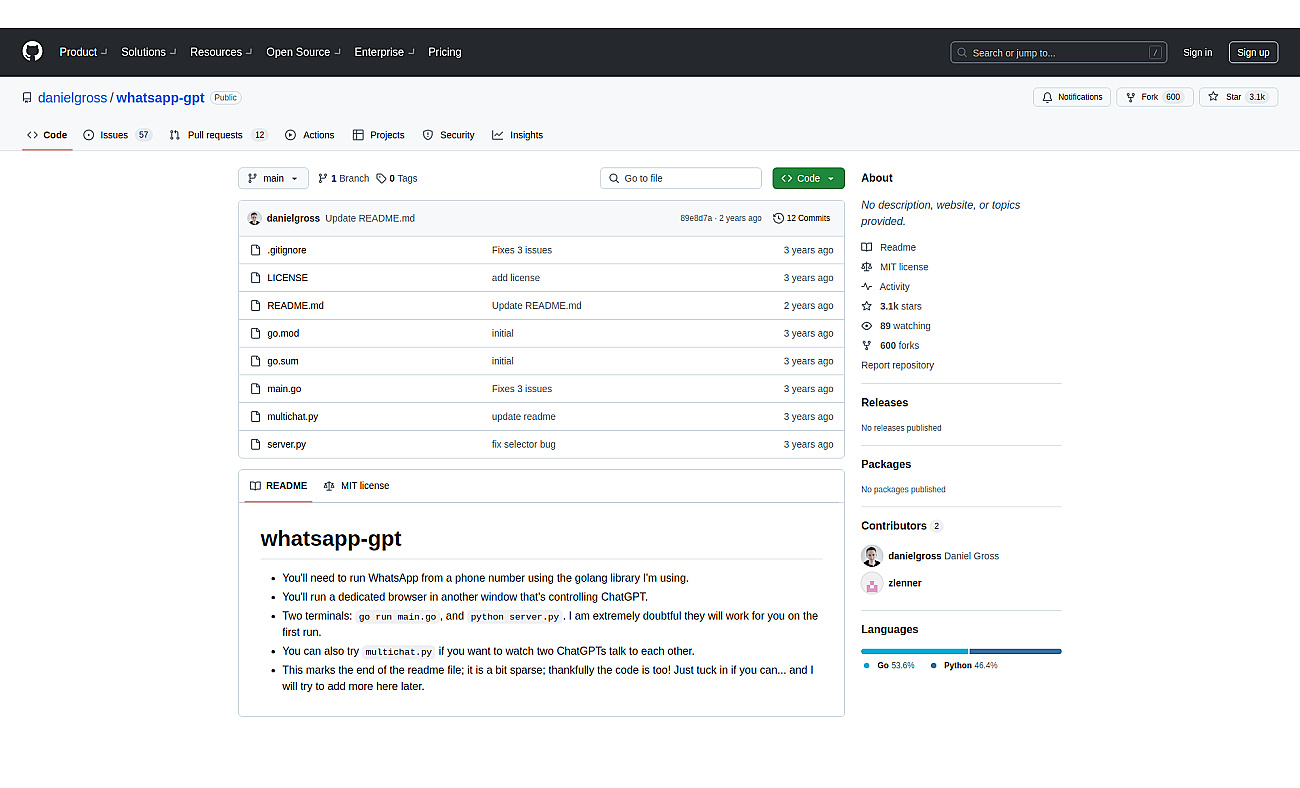
Task: Click the Sign in link
Action: click(x=1197, y=53)
